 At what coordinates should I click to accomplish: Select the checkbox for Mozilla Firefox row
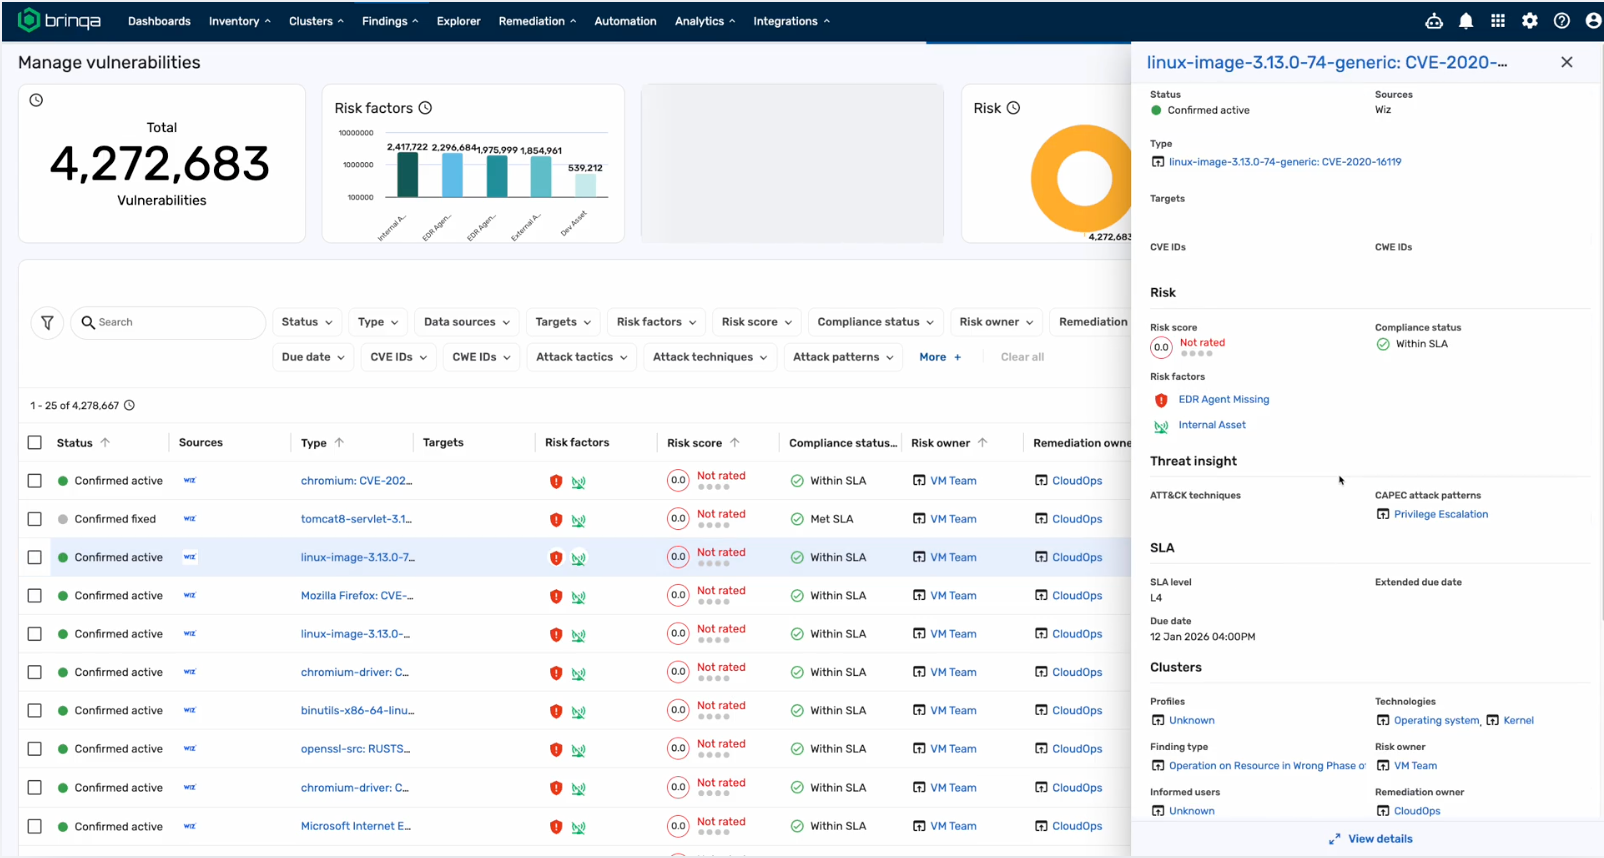[35, 596]
